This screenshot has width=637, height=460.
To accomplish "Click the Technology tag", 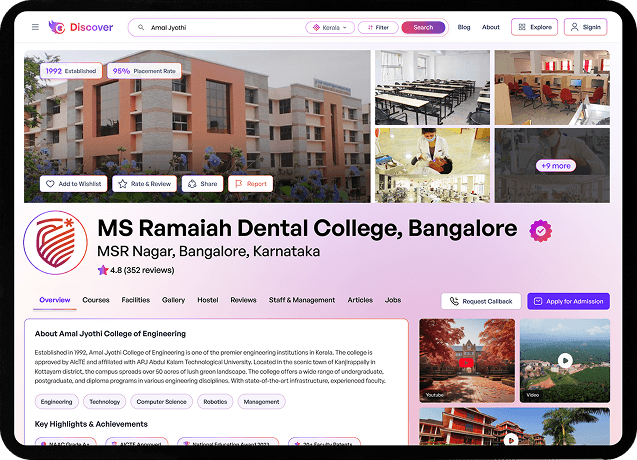I will pyautogui.click(x=104, y=401).
